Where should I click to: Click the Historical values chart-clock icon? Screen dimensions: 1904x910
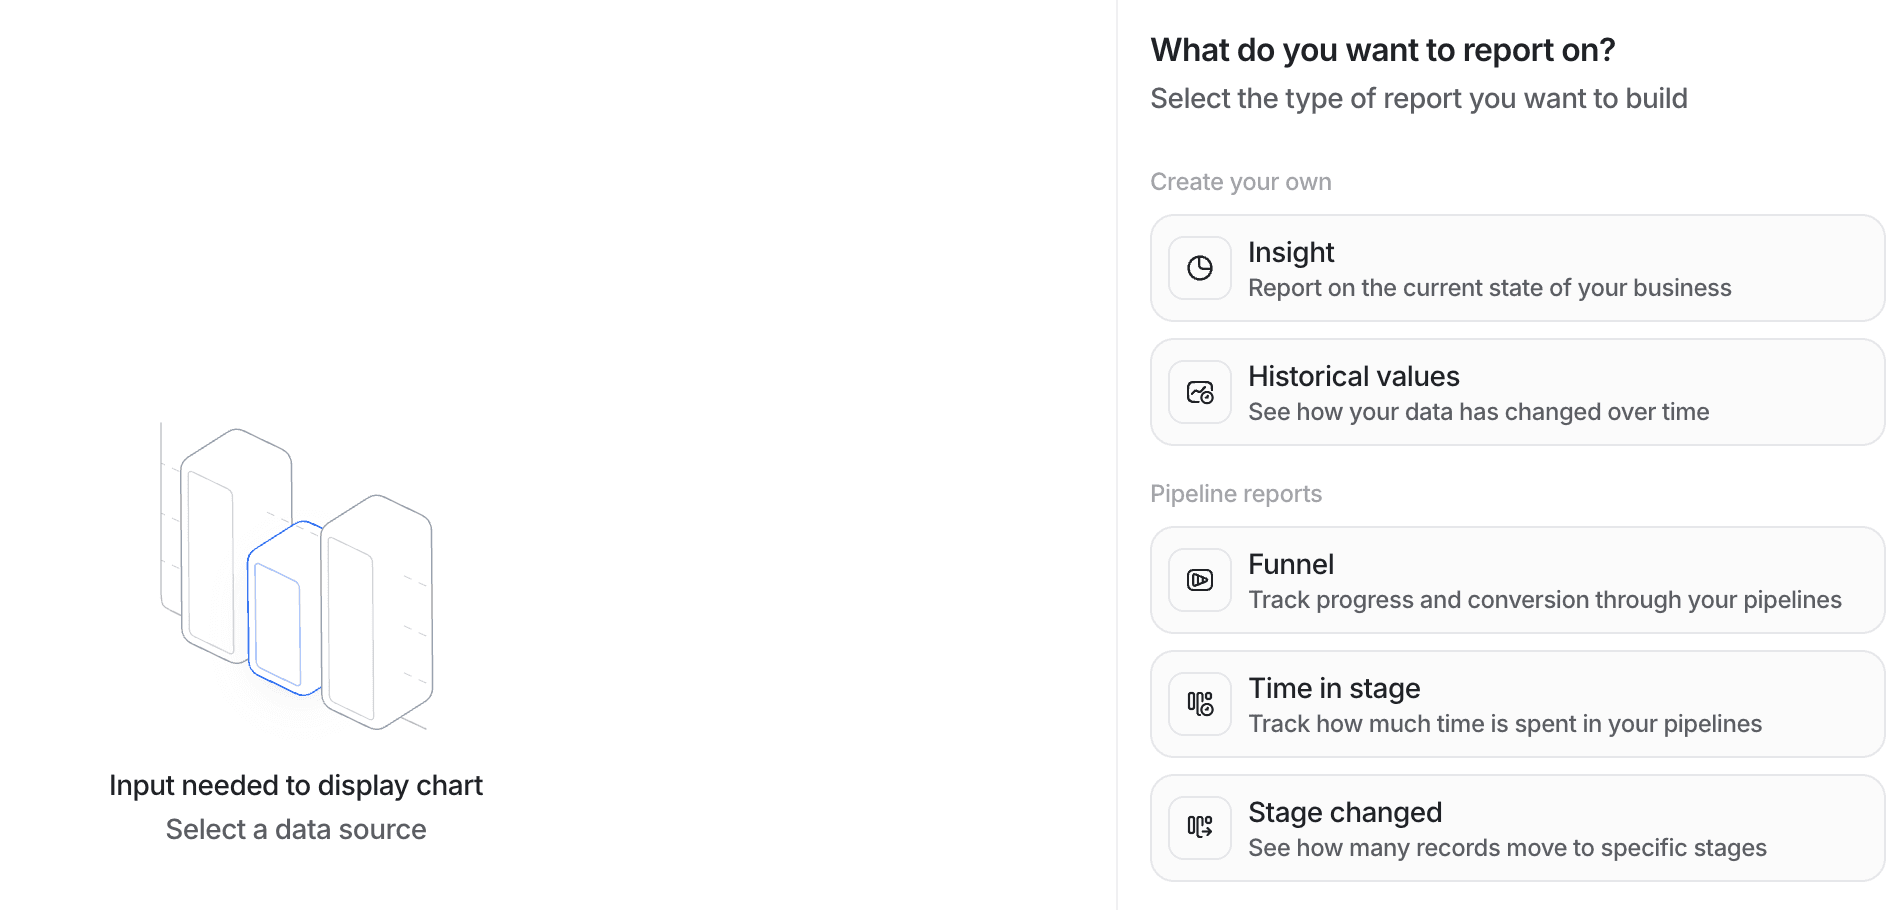click(1200, 392)
